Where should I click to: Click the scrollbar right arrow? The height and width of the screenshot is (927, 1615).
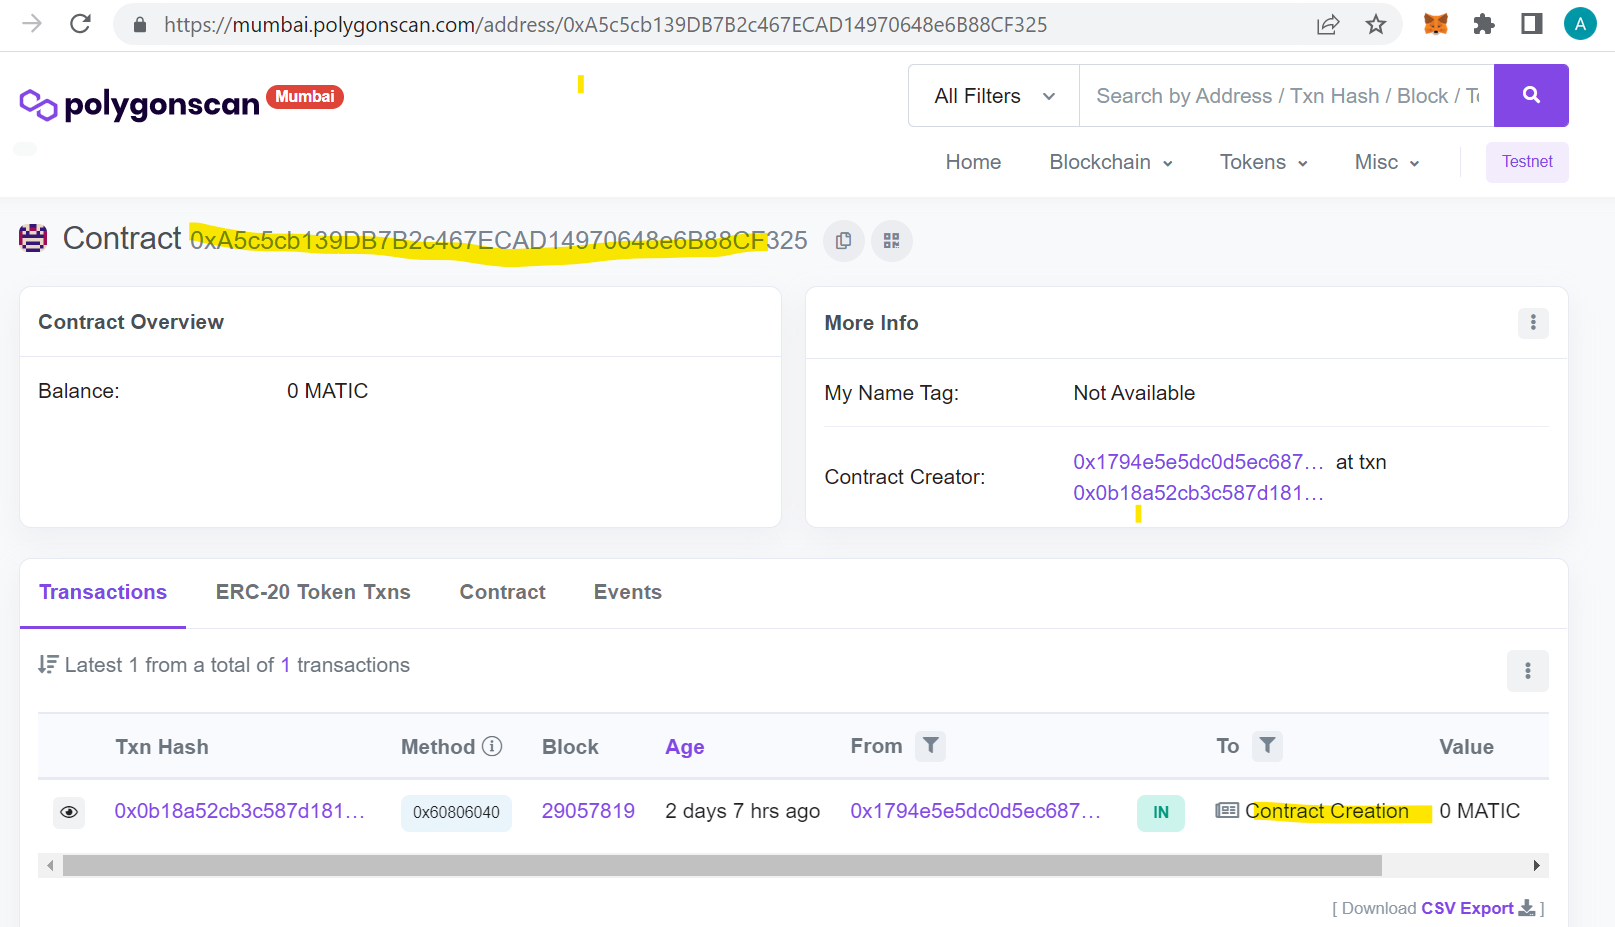(x=1537, y=865)
